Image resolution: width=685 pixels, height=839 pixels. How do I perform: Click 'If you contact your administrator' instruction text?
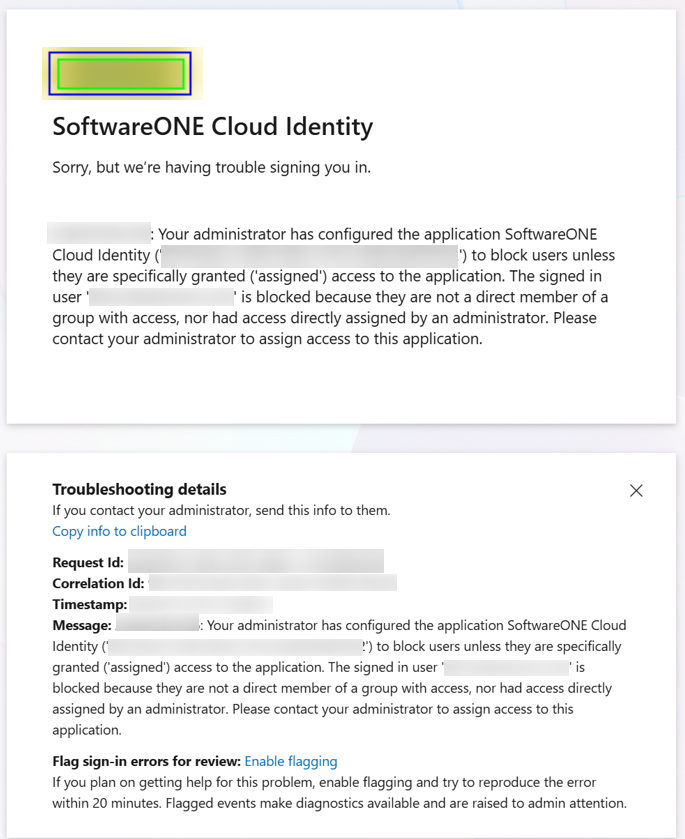coord(221,510)
